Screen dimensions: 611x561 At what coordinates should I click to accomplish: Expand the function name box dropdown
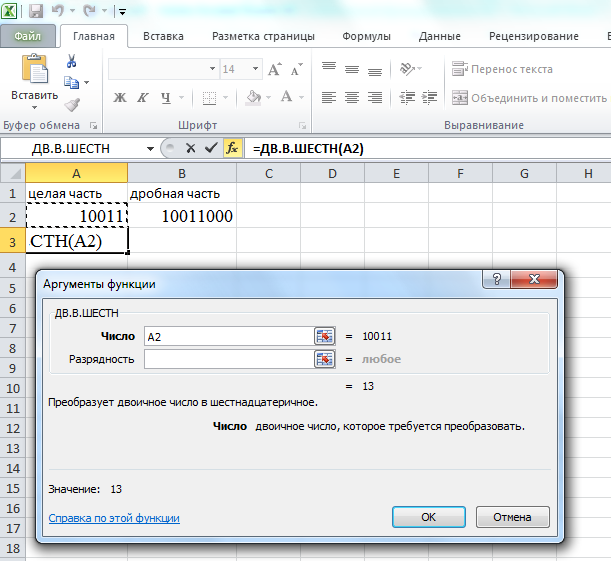click(x=150, y=148)
